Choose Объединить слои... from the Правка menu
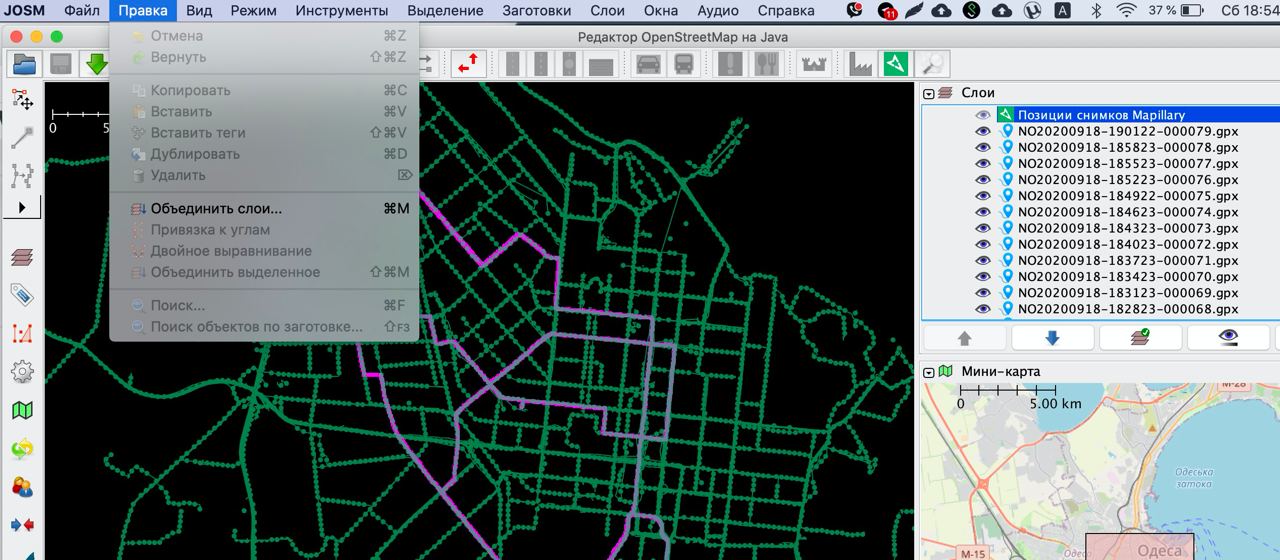1280x560 pixels. [x=264, y=209]
